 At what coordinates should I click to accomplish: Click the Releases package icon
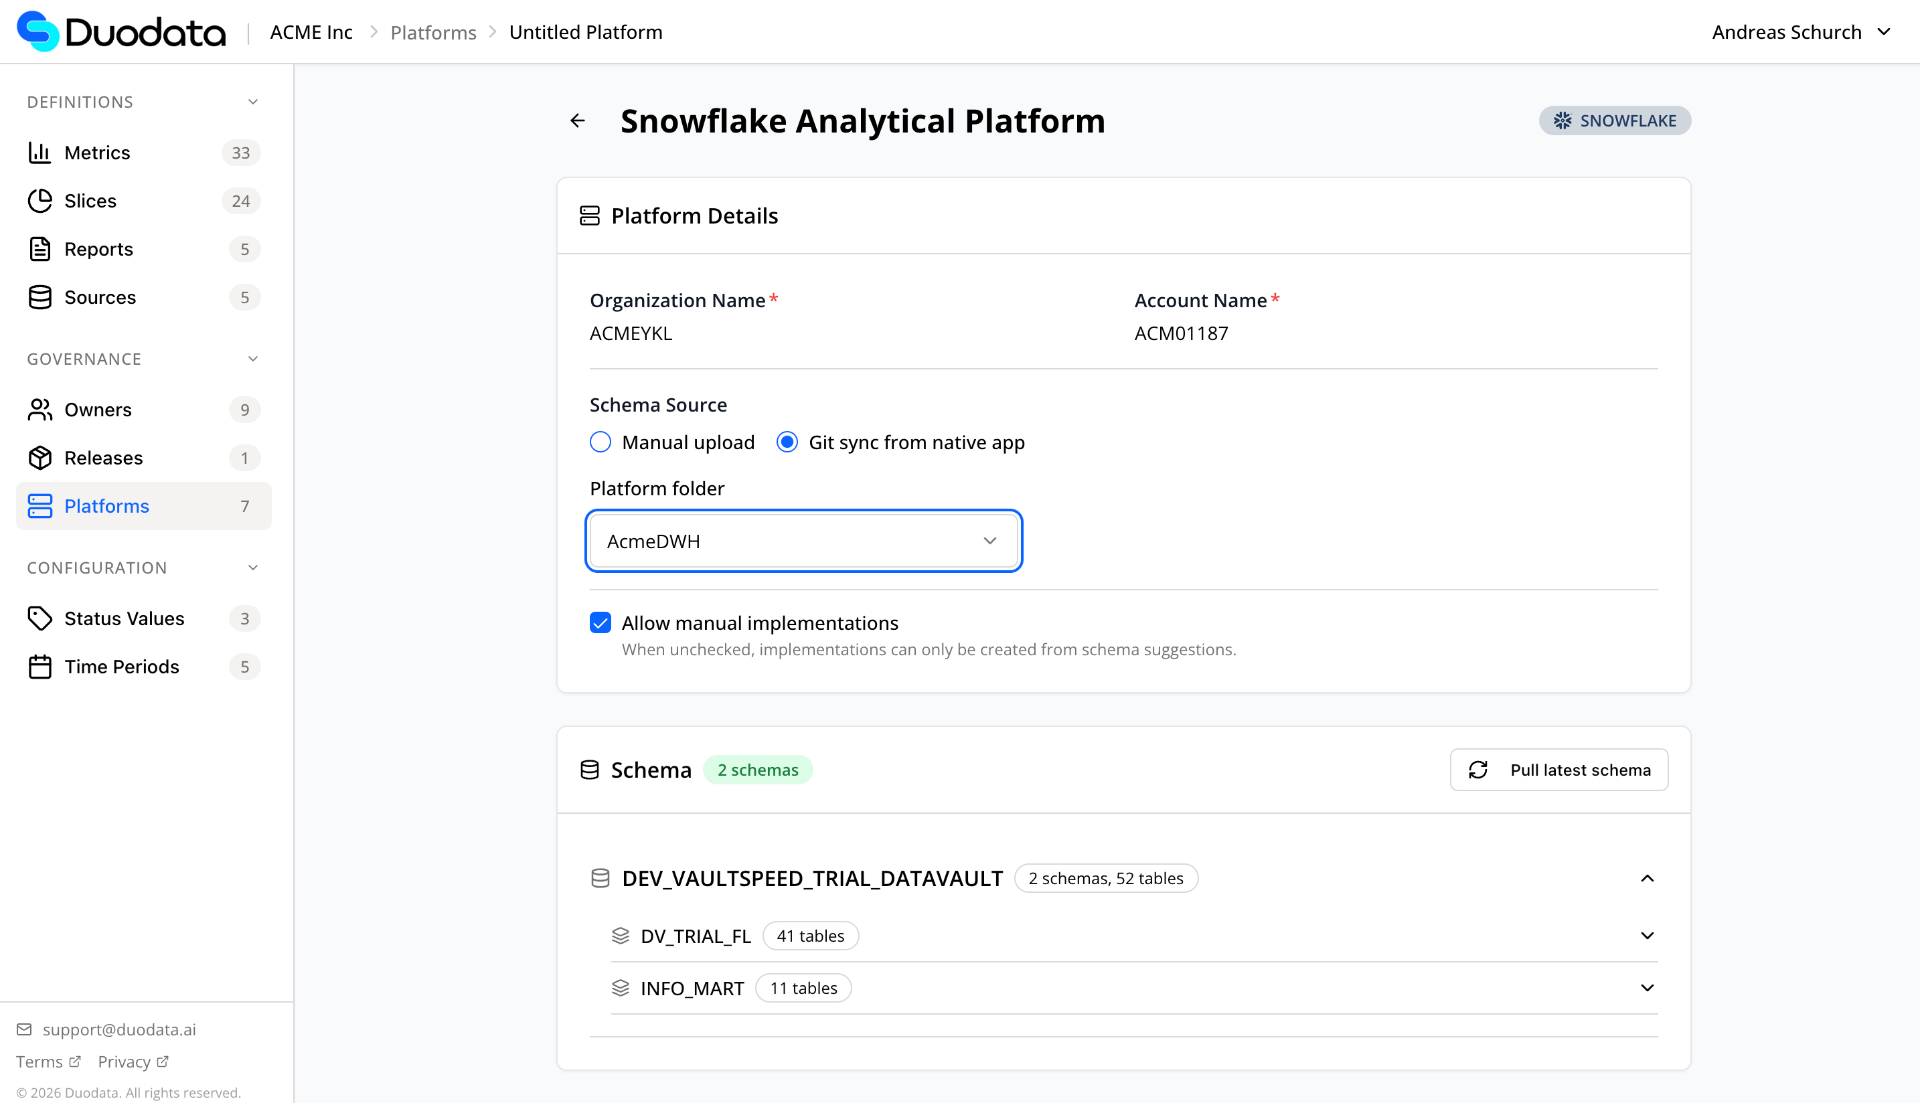tap(40, 458)
